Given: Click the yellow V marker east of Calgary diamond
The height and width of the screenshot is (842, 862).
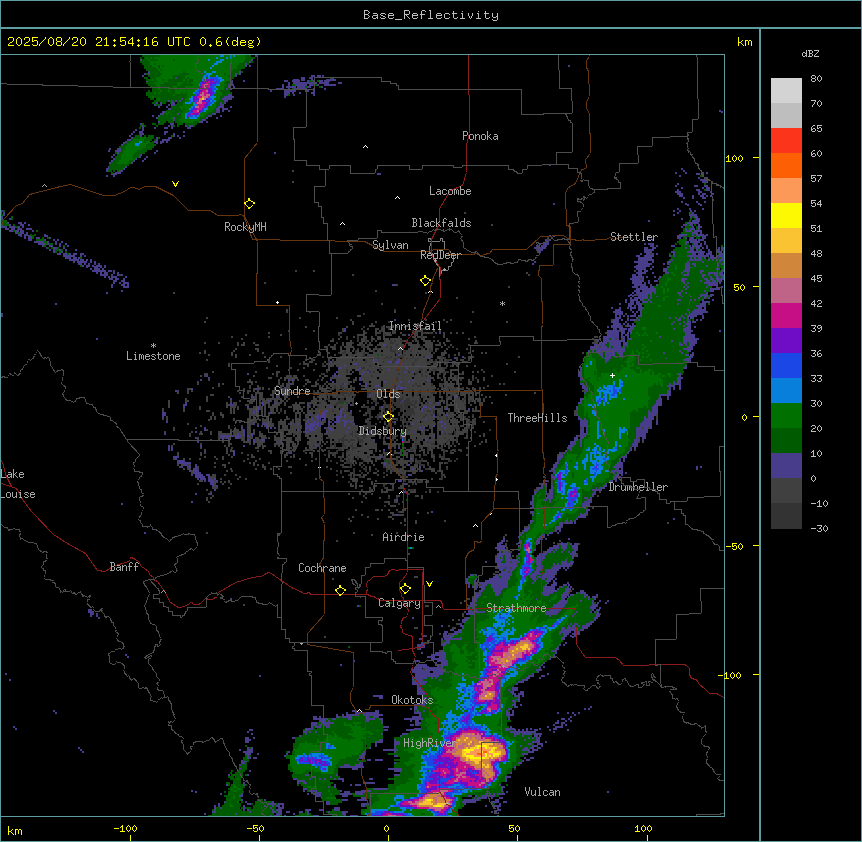Looking at the screenshot, I should tap(429, 584).
